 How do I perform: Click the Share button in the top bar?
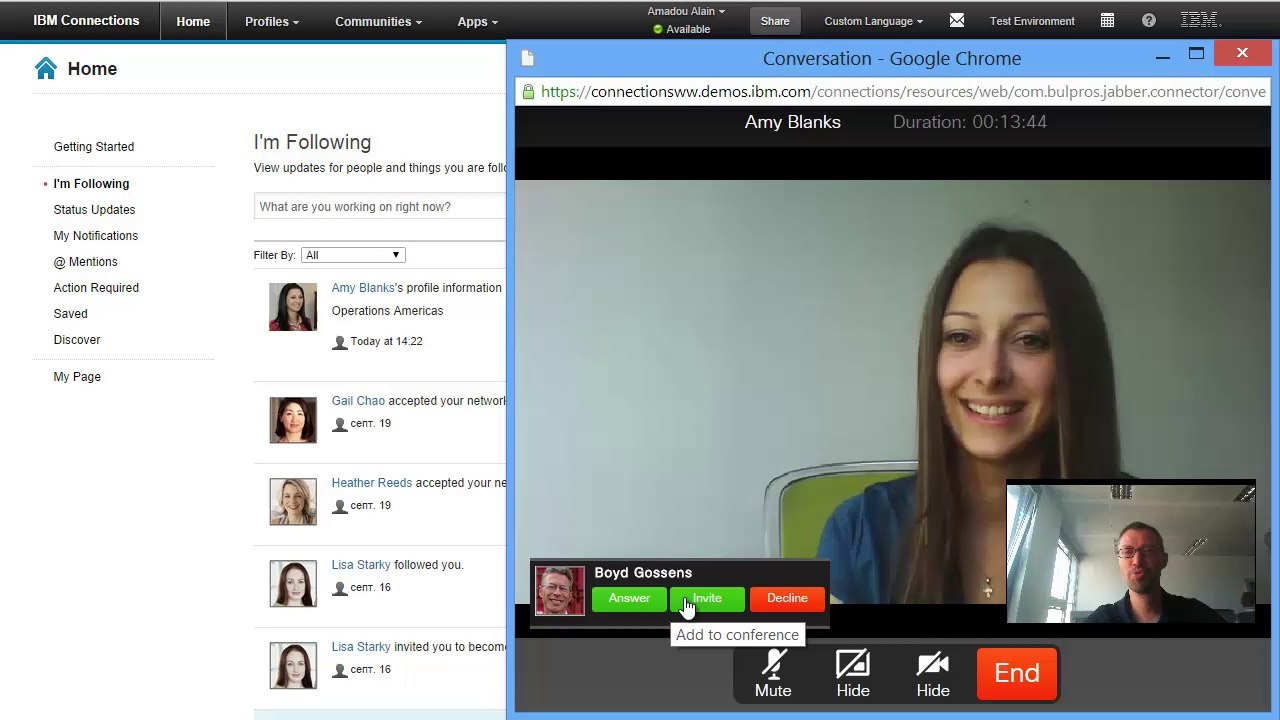775,21
